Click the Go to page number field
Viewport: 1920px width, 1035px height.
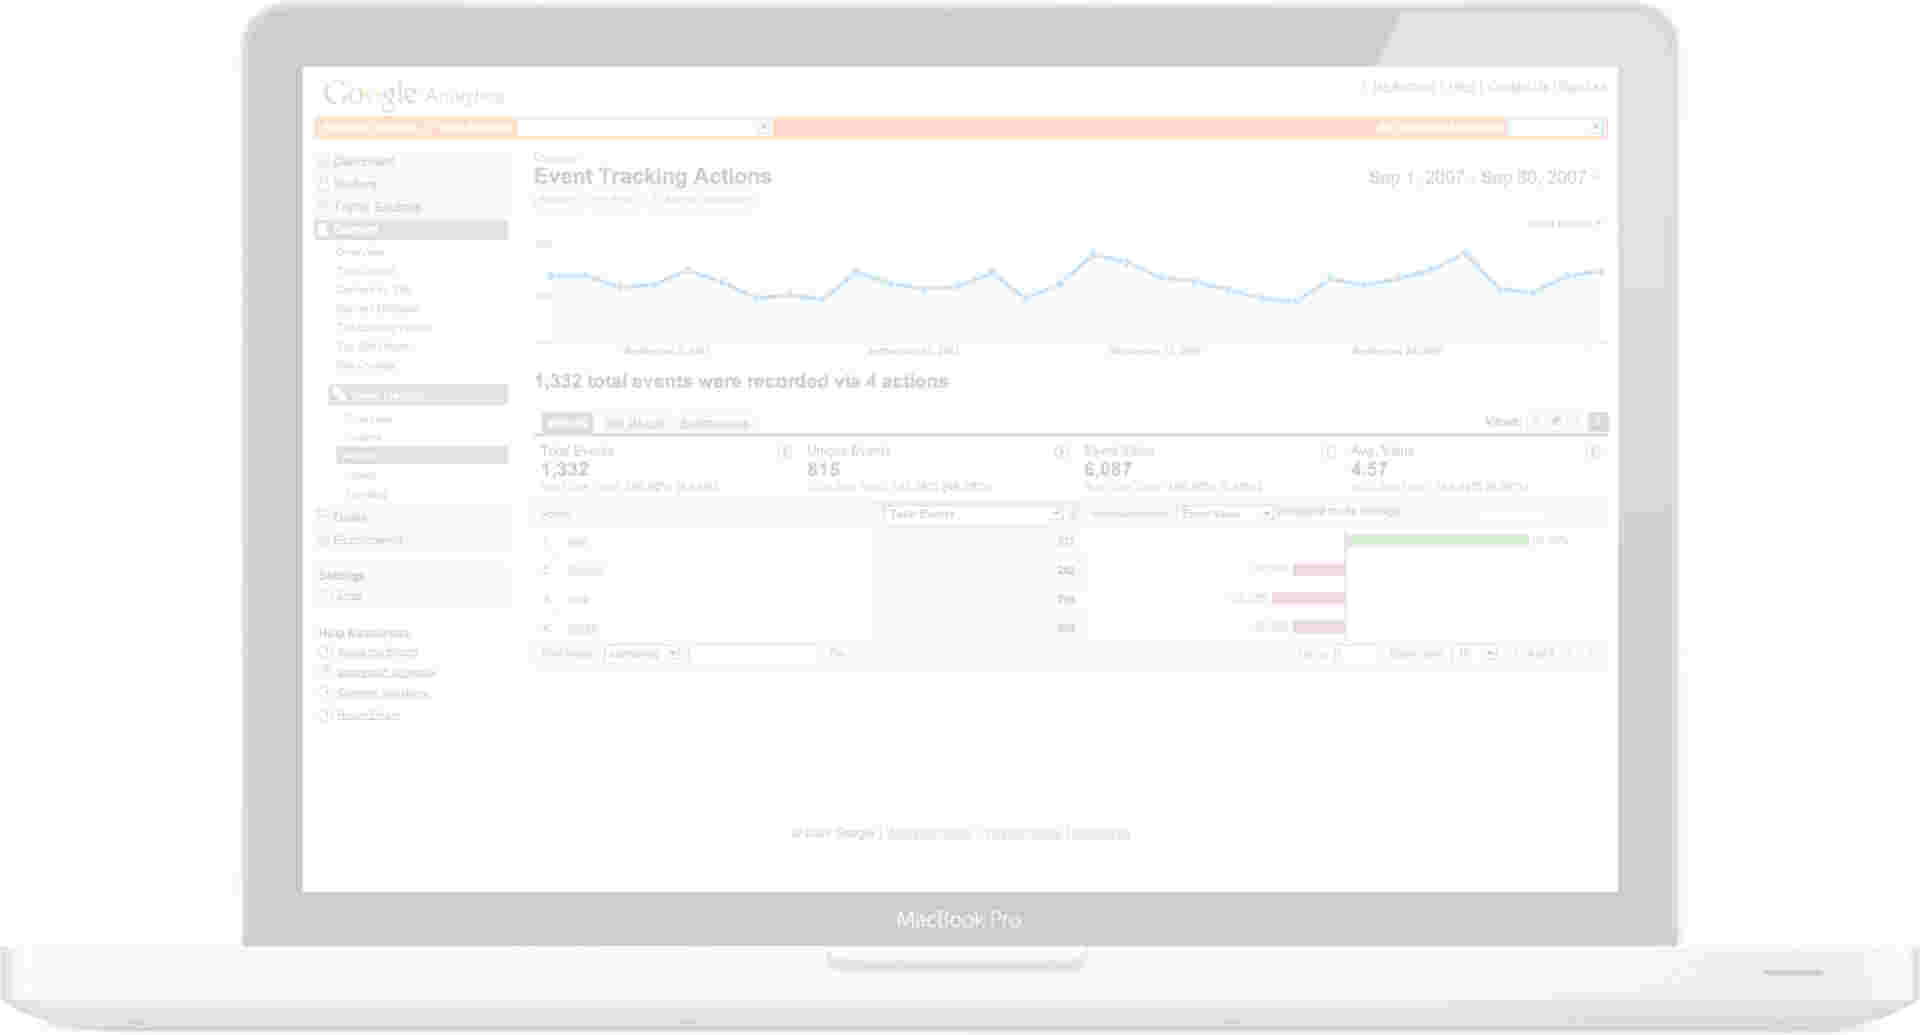1356,654
